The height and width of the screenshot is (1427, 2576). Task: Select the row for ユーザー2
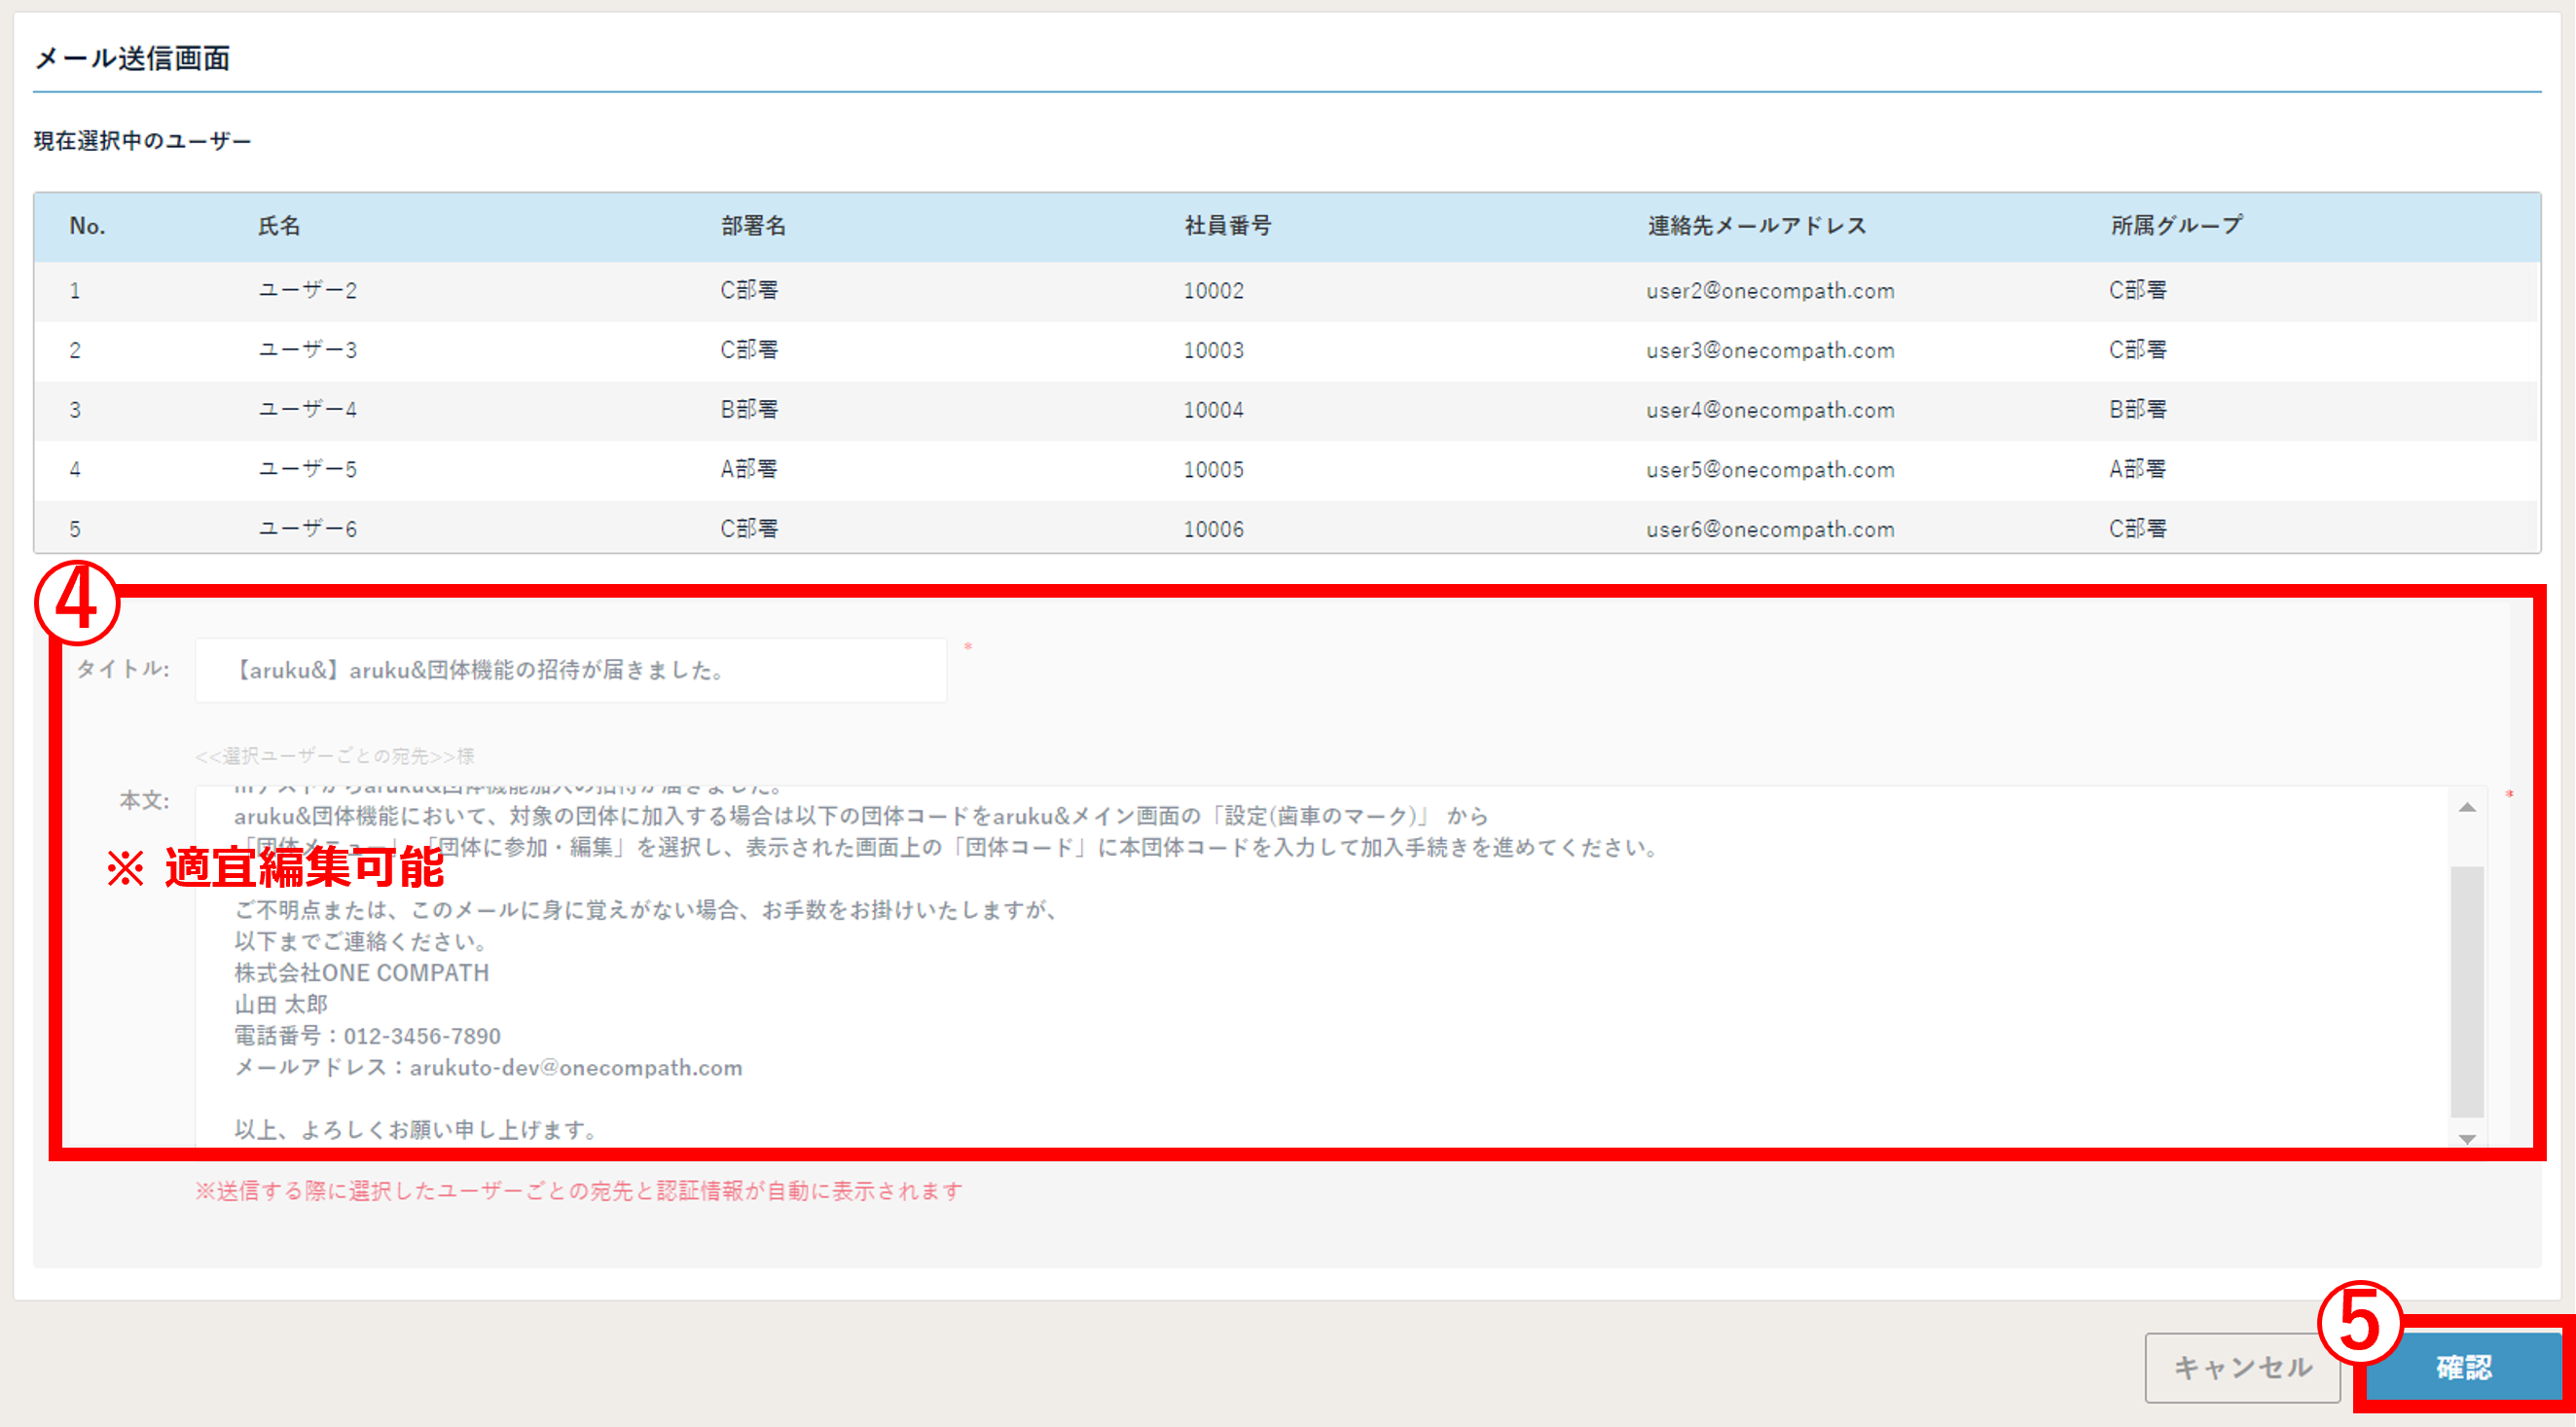click(308, 291)
